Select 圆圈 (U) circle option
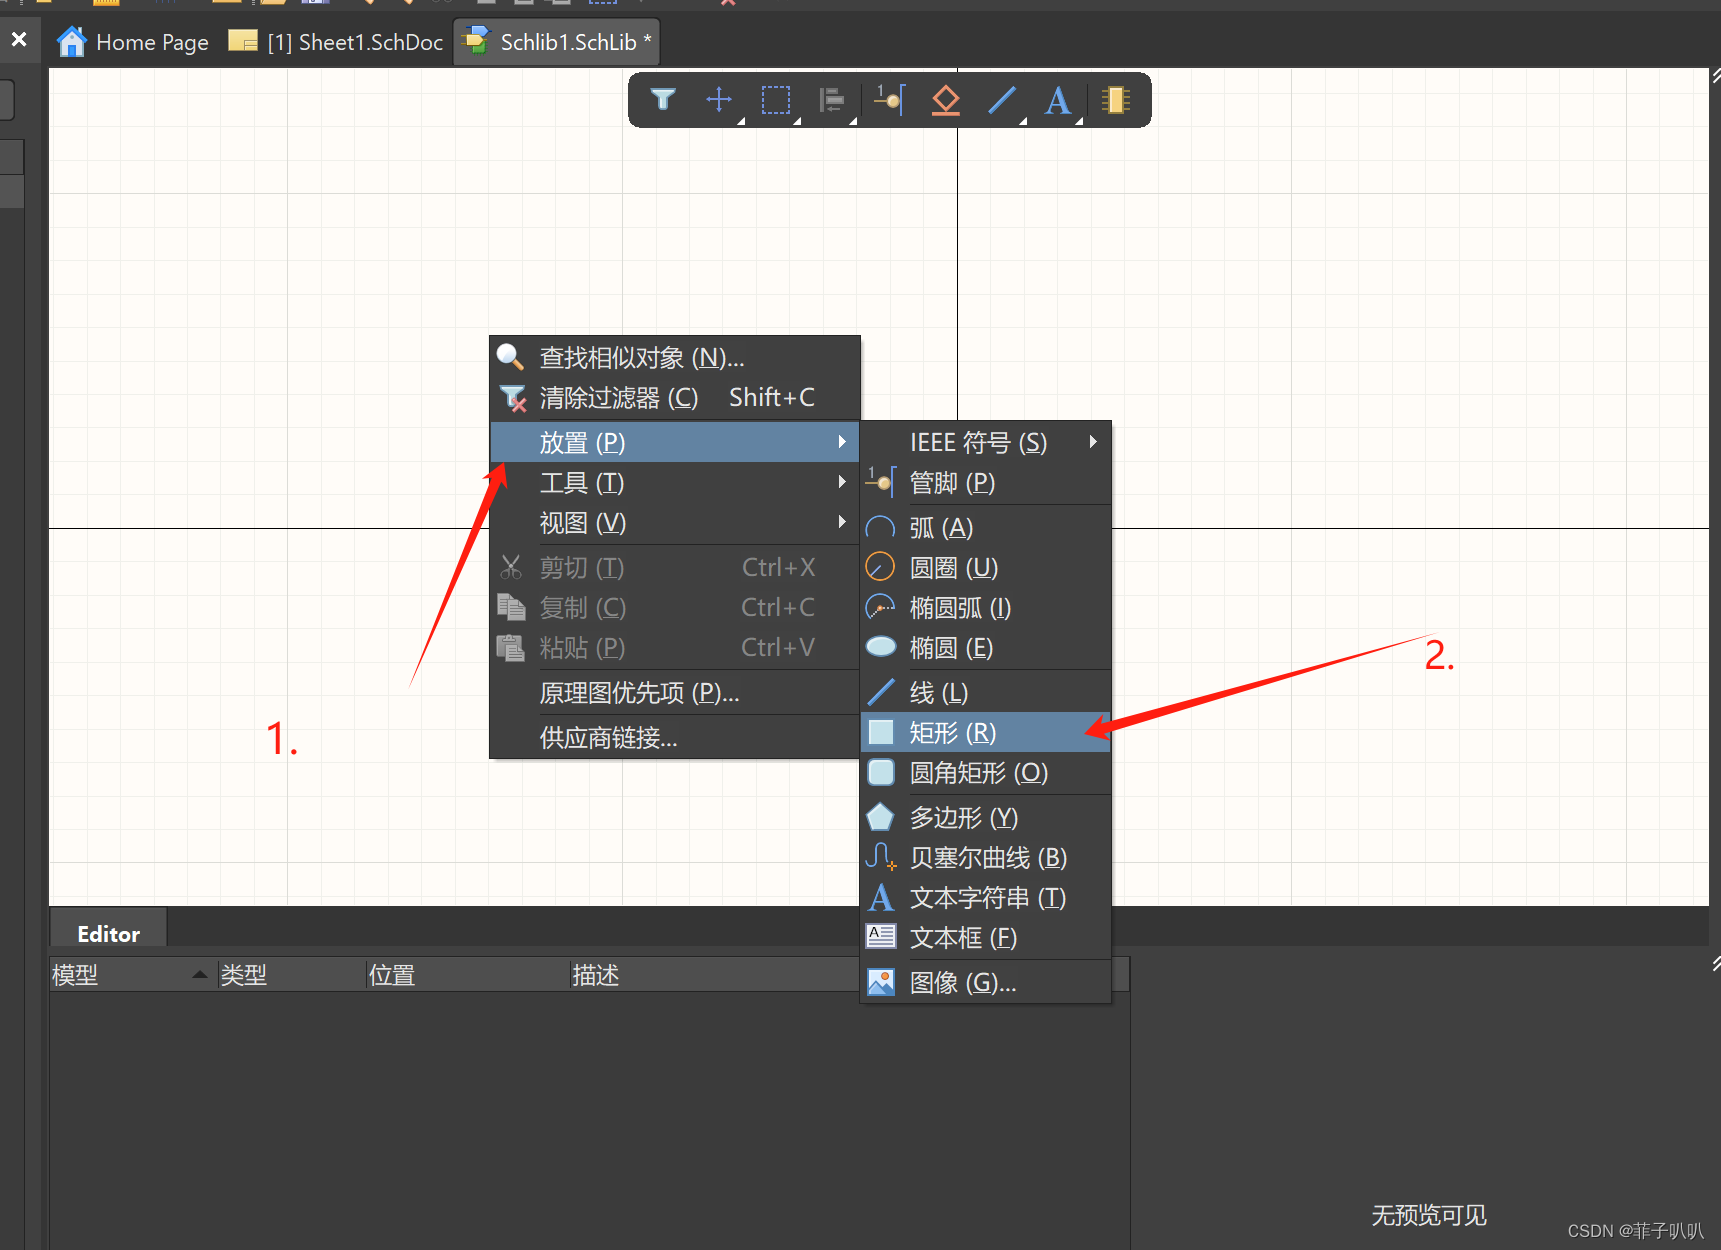 tap(986, 567)
